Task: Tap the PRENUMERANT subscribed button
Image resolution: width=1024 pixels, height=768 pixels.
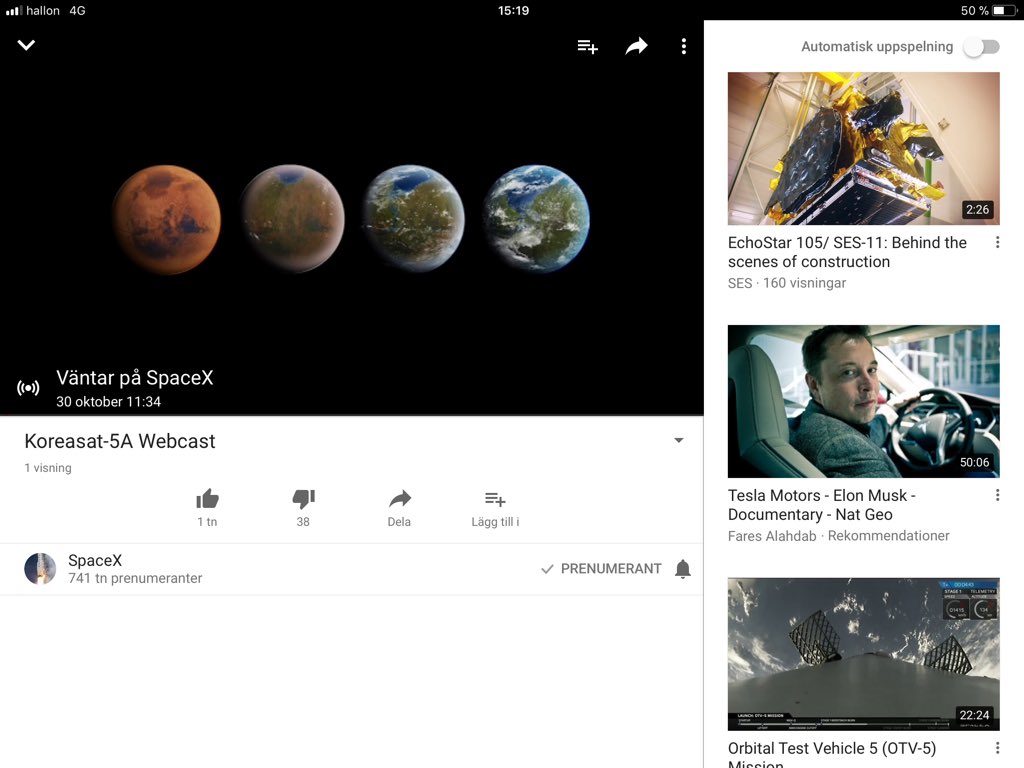Action: 601,569
